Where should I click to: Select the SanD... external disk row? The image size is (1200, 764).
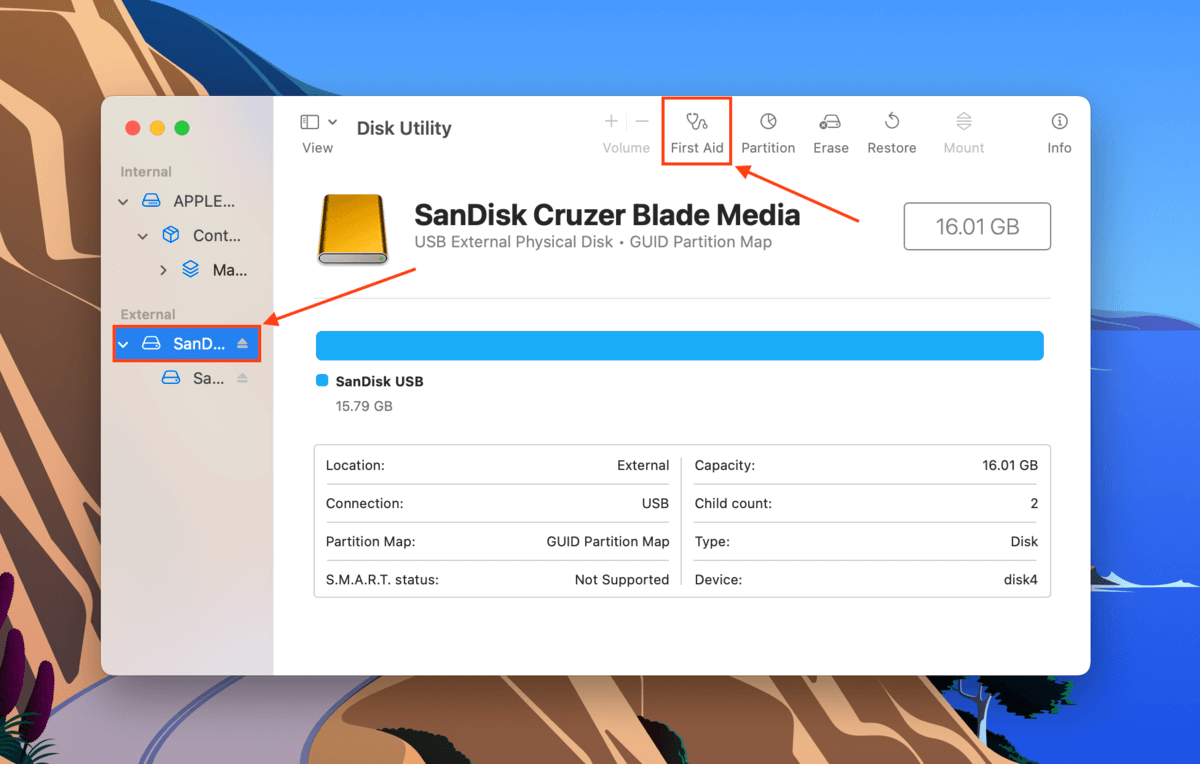187,343
